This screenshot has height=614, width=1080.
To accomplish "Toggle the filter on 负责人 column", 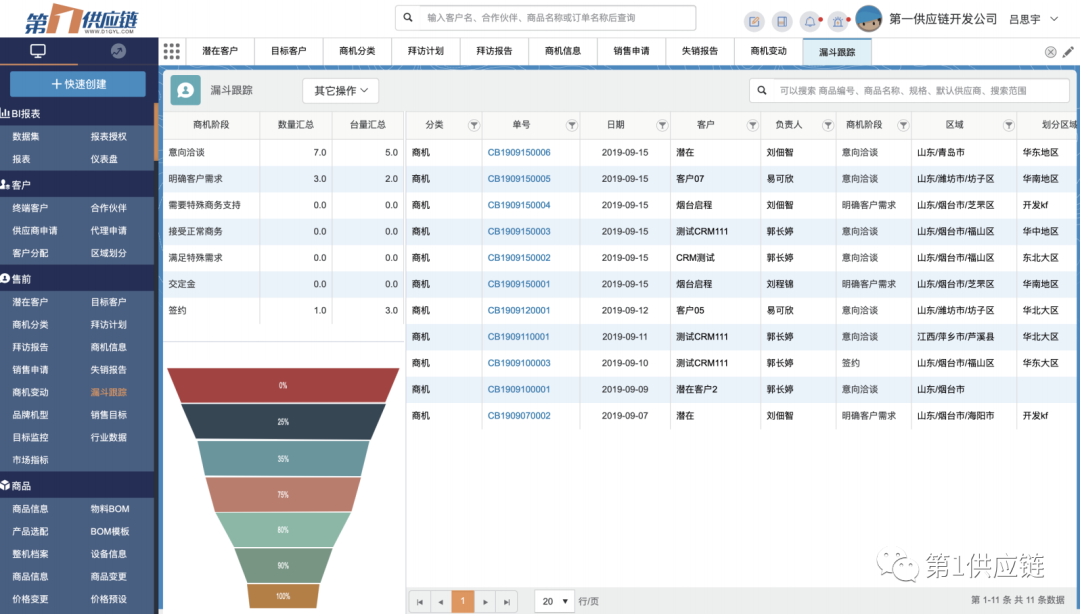I will coord(825,125).
